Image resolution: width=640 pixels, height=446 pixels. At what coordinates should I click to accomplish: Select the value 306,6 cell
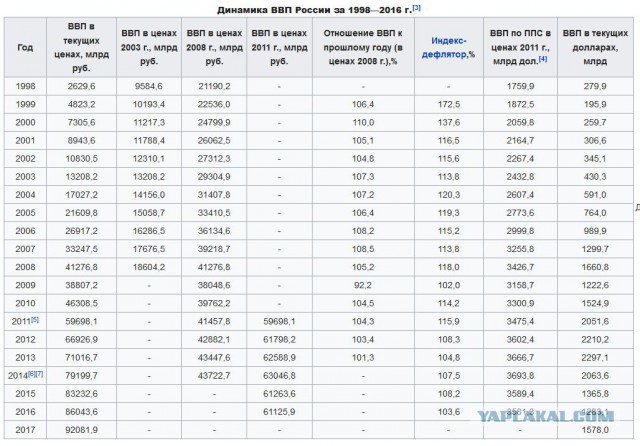click(x=595, y=141)
